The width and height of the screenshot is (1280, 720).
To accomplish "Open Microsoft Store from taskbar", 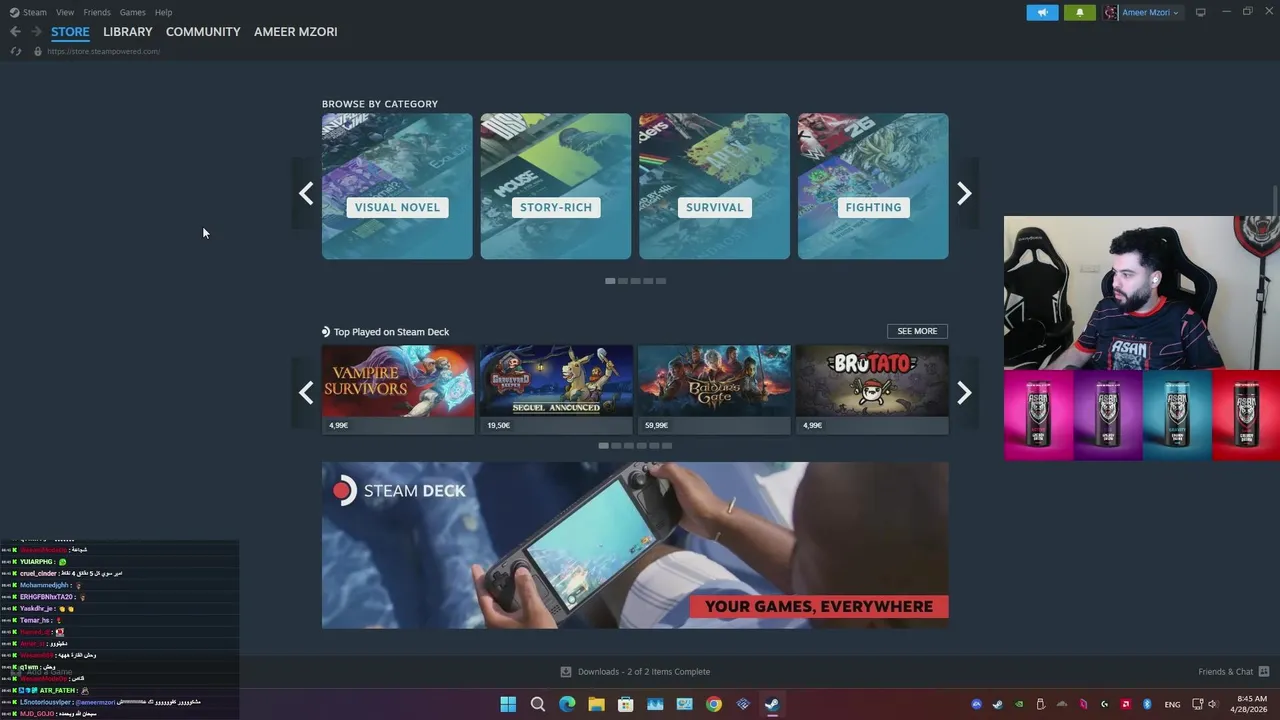I will click(626, 704).
